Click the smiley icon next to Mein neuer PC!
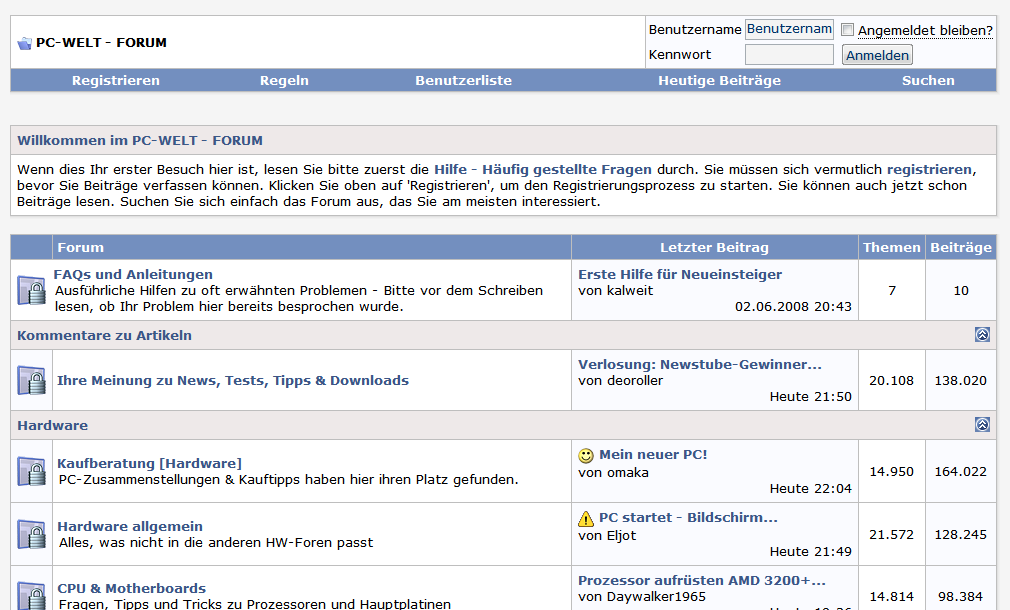Image resolution: width=1010 pixels, height=610 pixels. click(586, 454)
